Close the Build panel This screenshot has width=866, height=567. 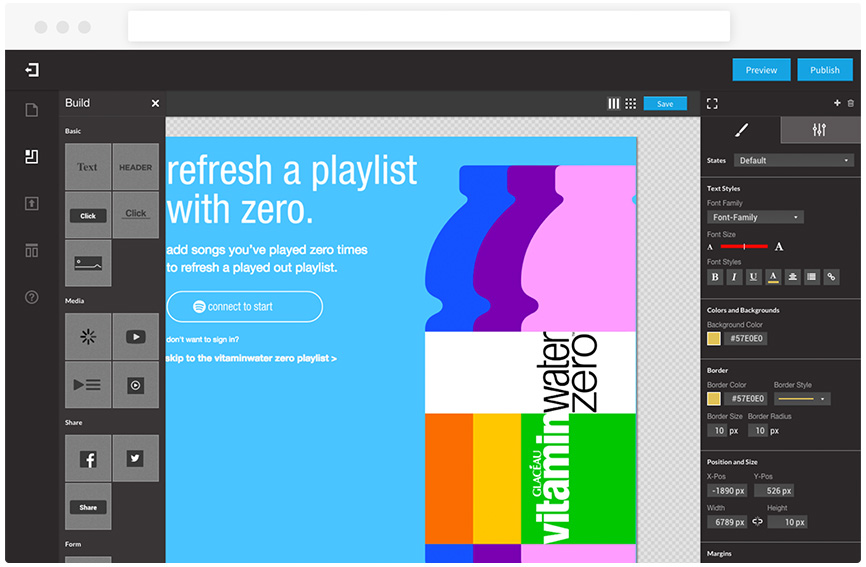[155, 103]
